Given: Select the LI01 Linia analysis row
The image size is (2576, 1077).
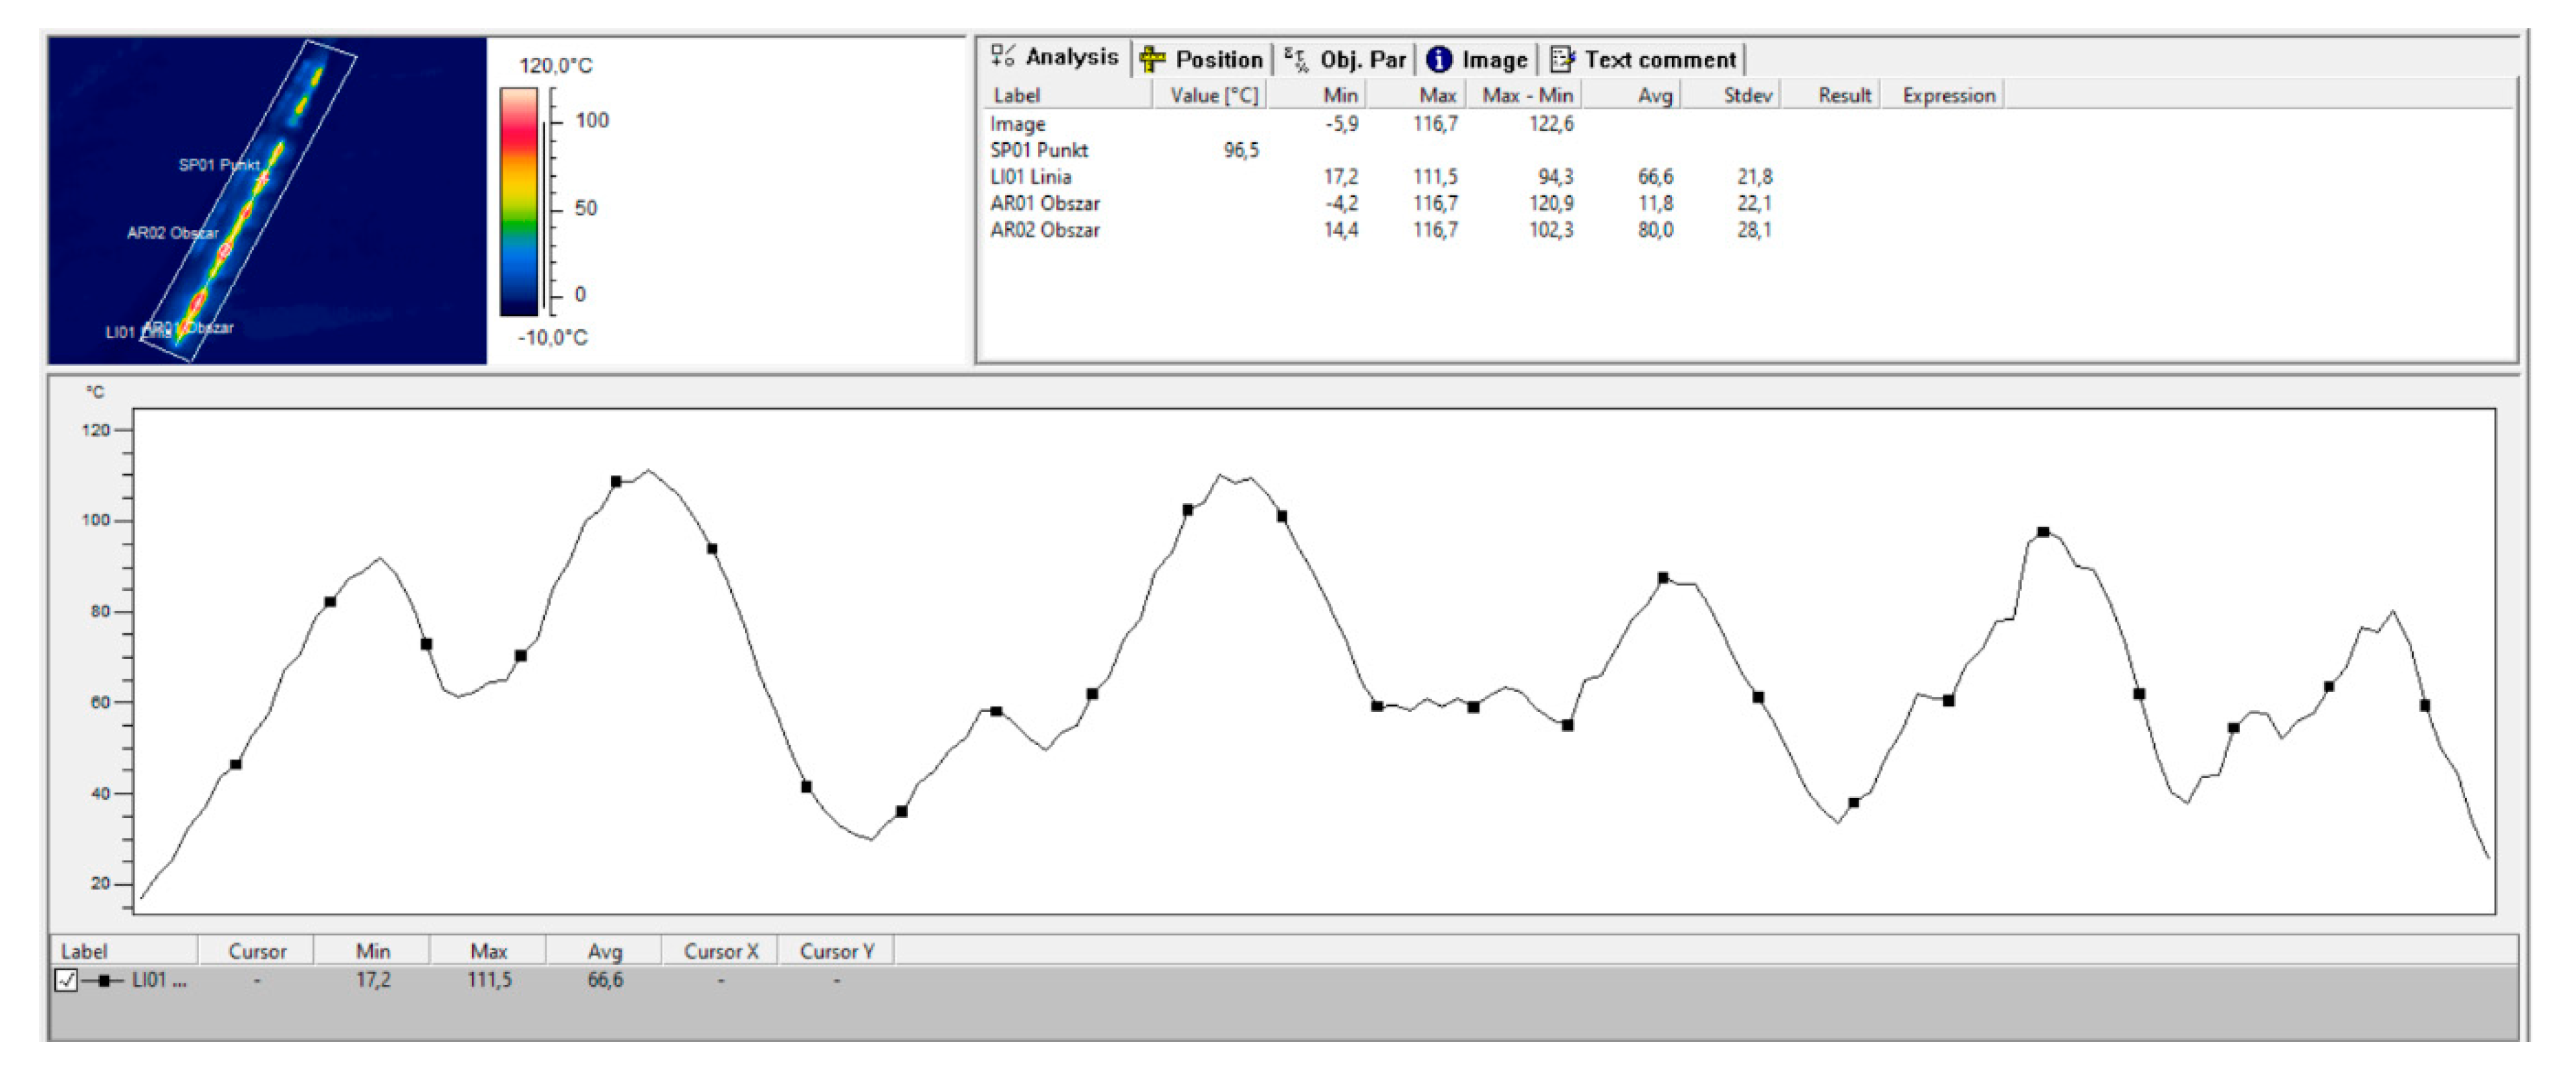Looking at the screenshot, I should [x=1031, y=177].
